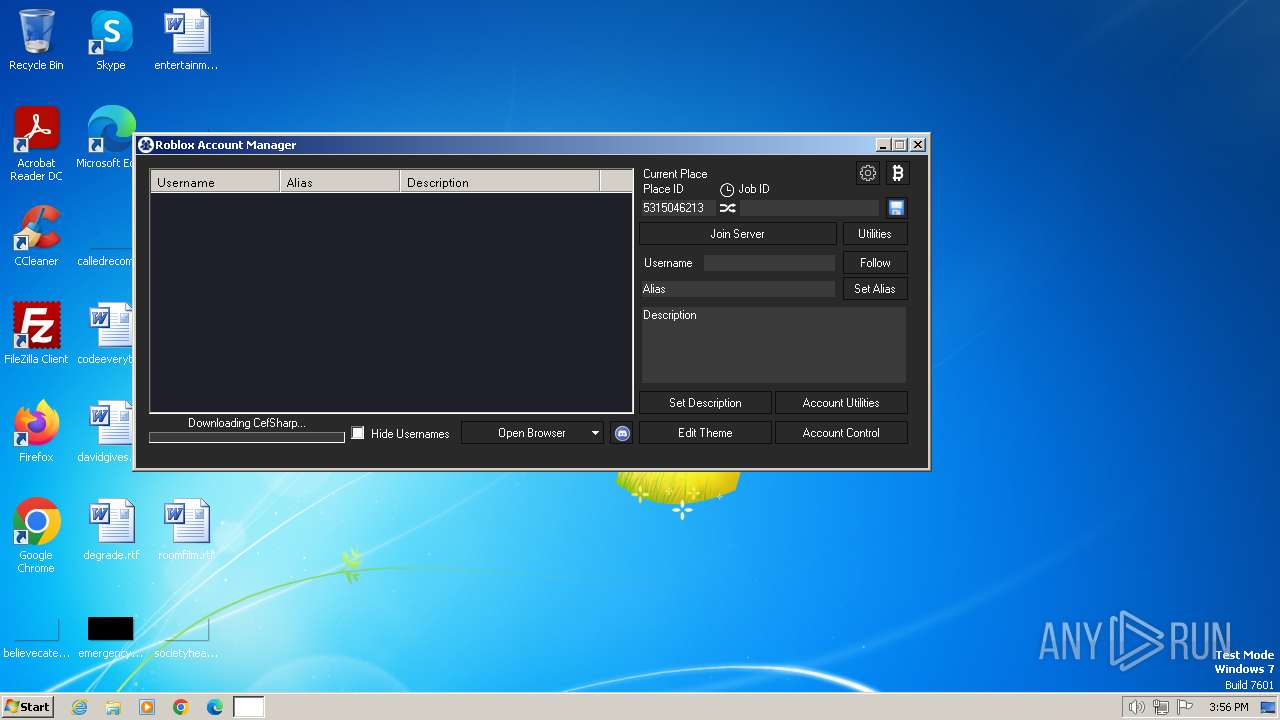The image size is (1280, 720).
Task: Open Windows Explorer folder from the taskbar
Action: click(x=113, y=707)
